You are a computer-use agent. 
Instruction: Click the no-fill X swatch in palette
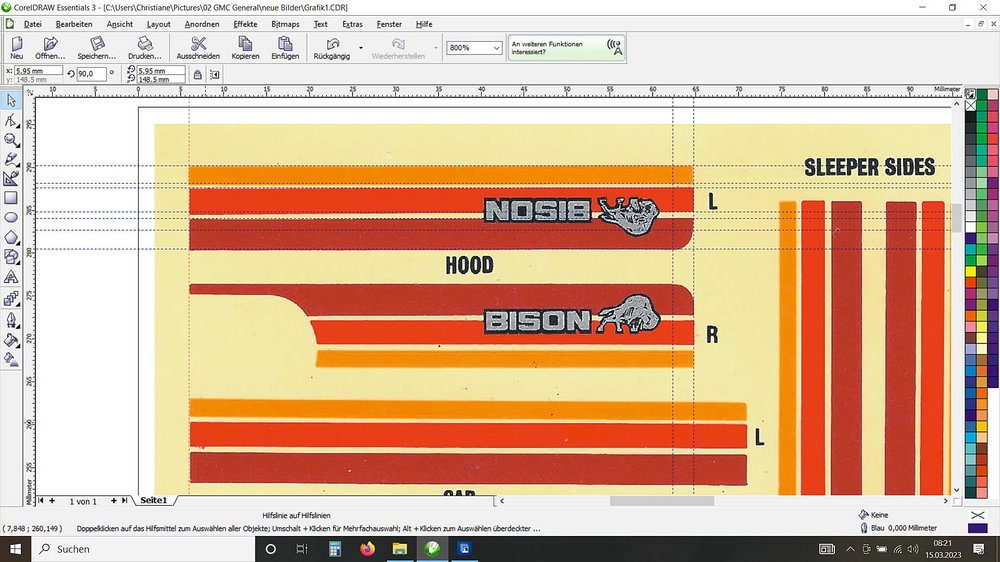[x=971, y=105]
